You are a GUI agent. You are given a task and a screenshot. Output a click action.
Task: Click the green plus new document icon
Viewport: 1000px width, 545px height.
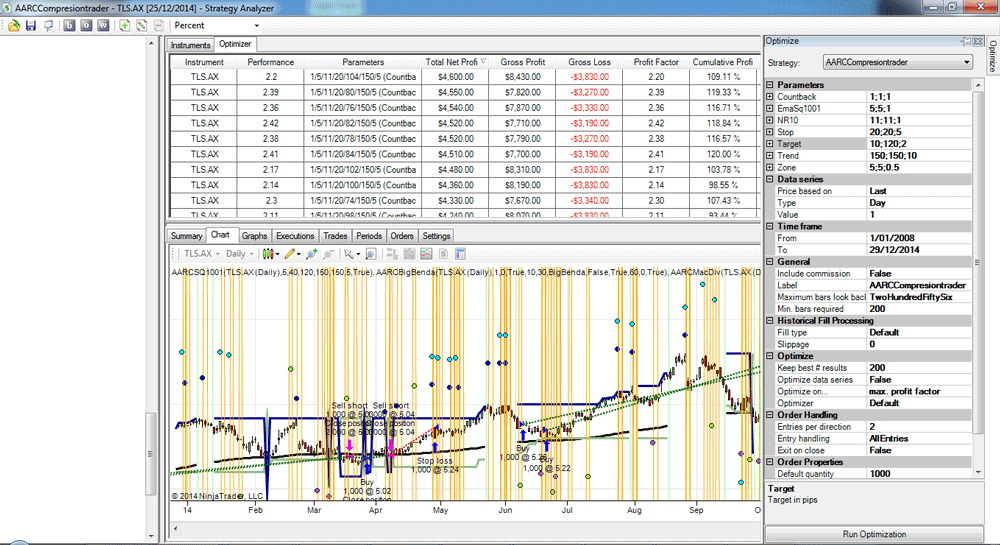124,25
